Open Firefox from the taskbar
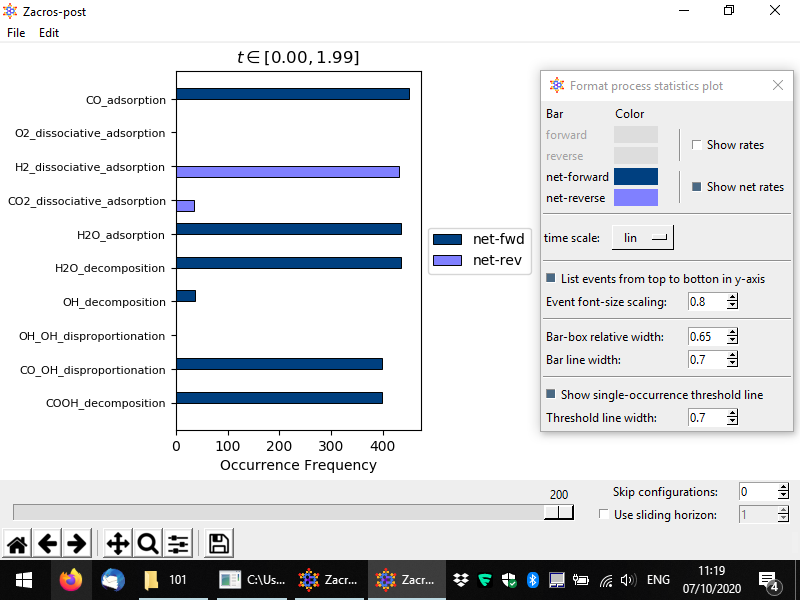800x600 pixels. 70,580
